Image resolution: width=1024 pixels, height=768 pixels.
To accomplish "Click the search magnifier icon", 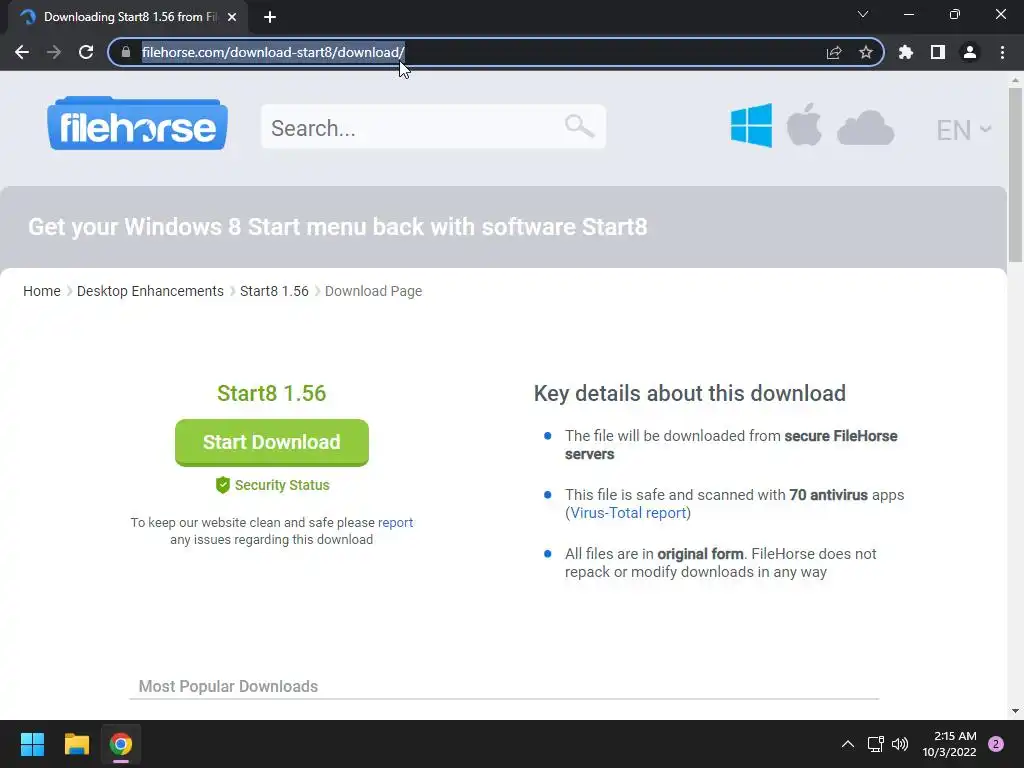I will [x=579, y=125].
